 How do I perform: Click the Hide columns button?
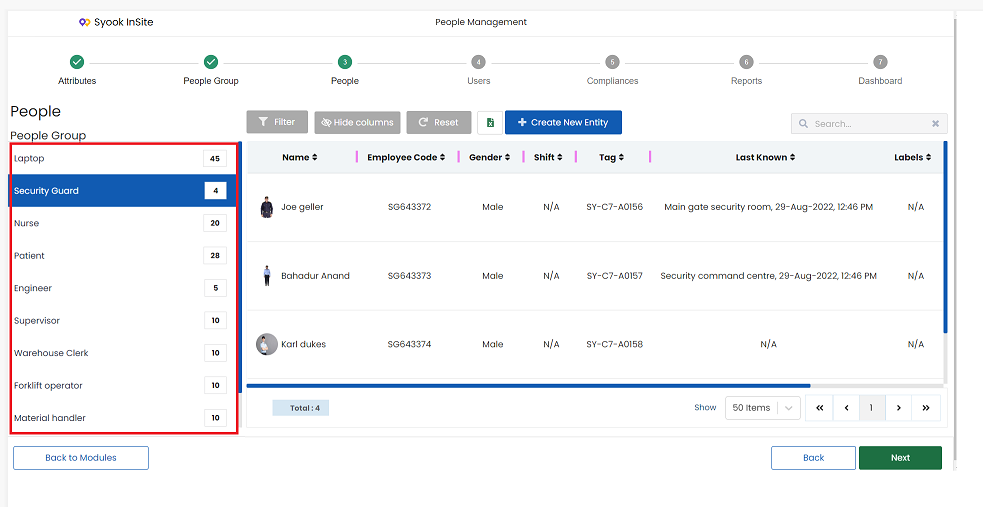357,122
